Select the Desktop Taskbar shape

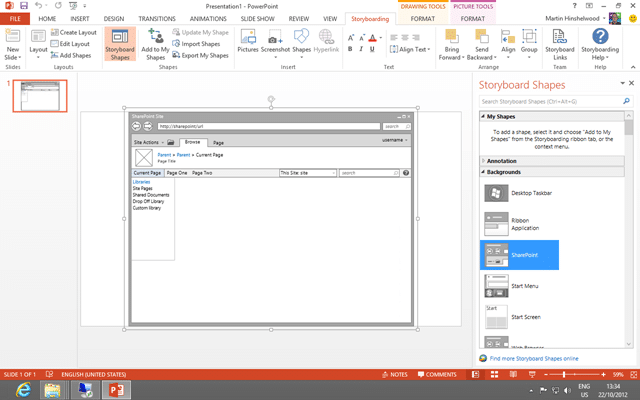(x=519, y=193)
